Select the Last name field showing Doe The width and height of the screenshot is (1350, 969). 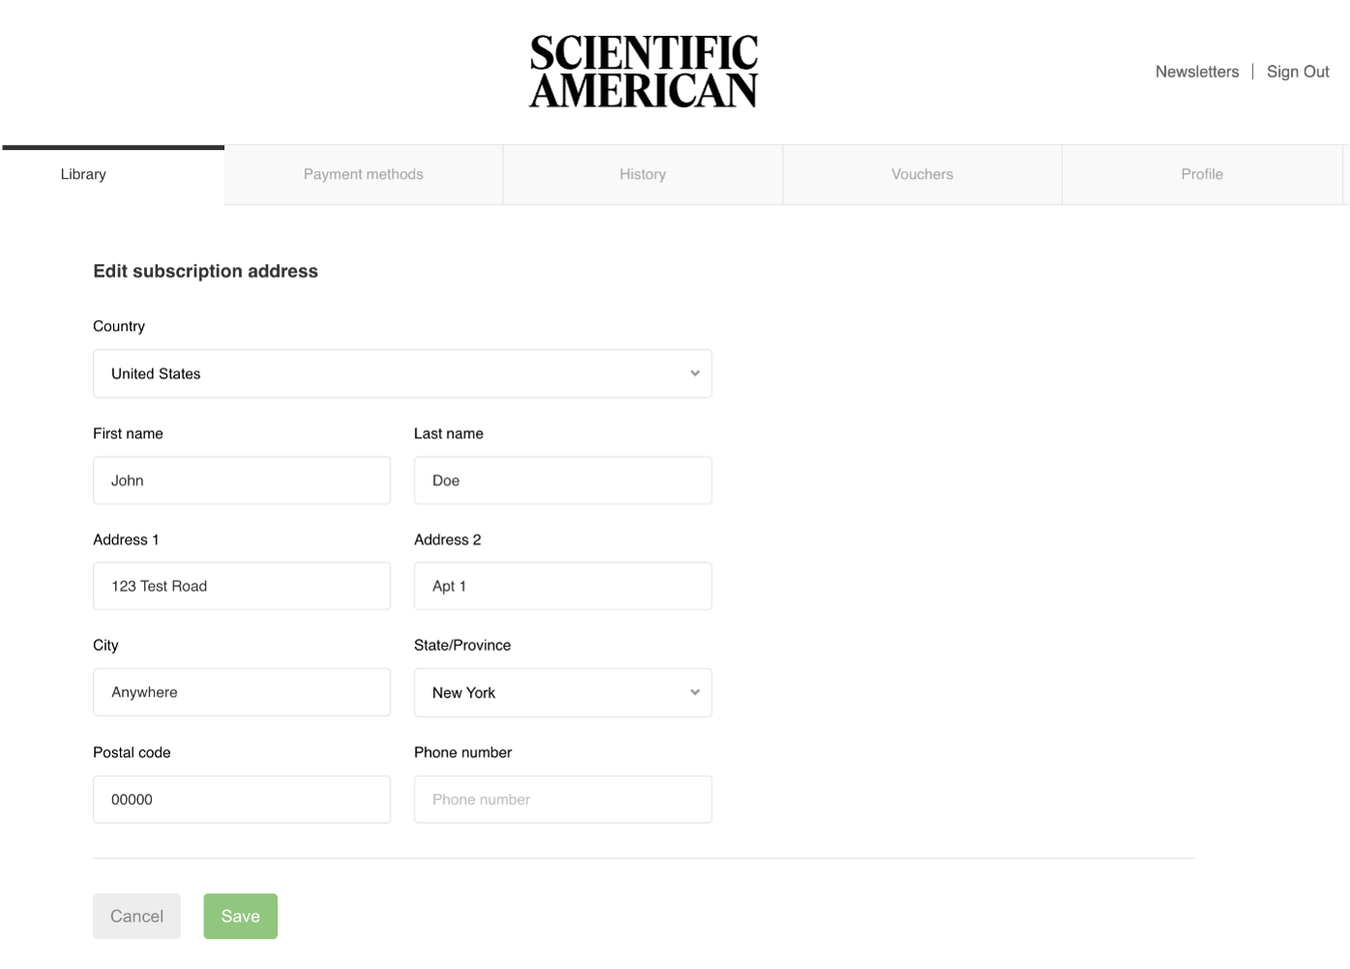pyautogui.click(x=562, y=480)
